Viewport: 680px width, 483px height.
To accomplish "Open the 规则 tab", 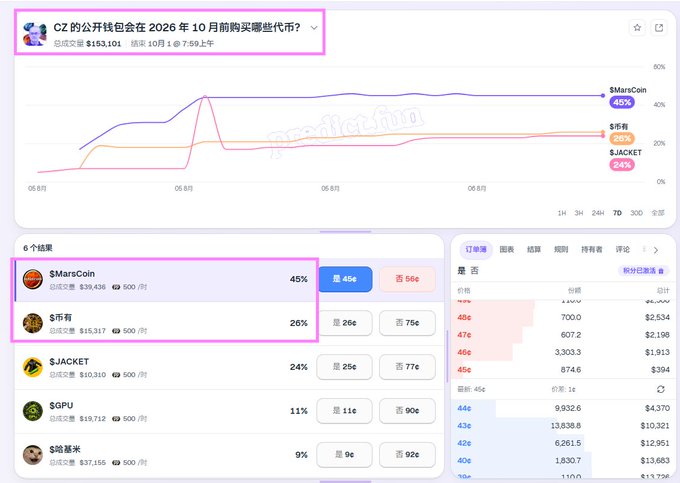I will click(561, 249).
